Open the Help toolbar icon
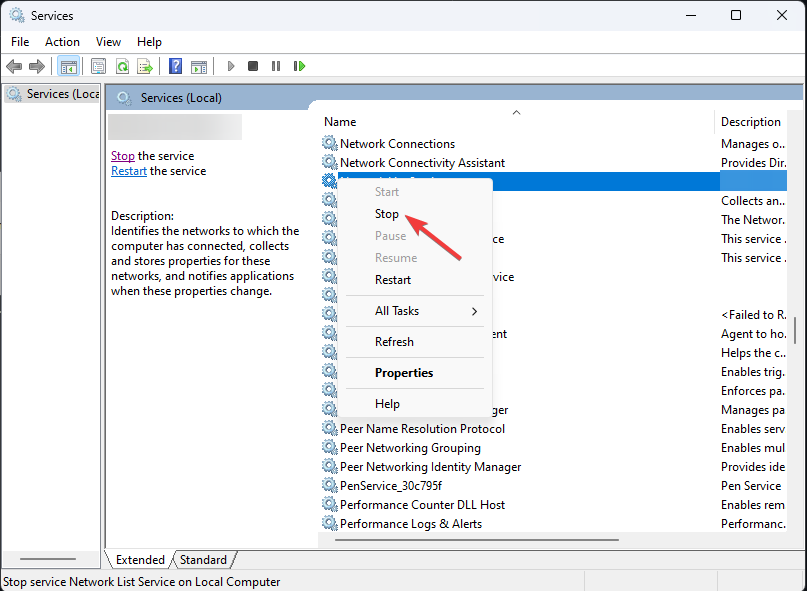The image size is (807, 591). click(x=176, y=66)
